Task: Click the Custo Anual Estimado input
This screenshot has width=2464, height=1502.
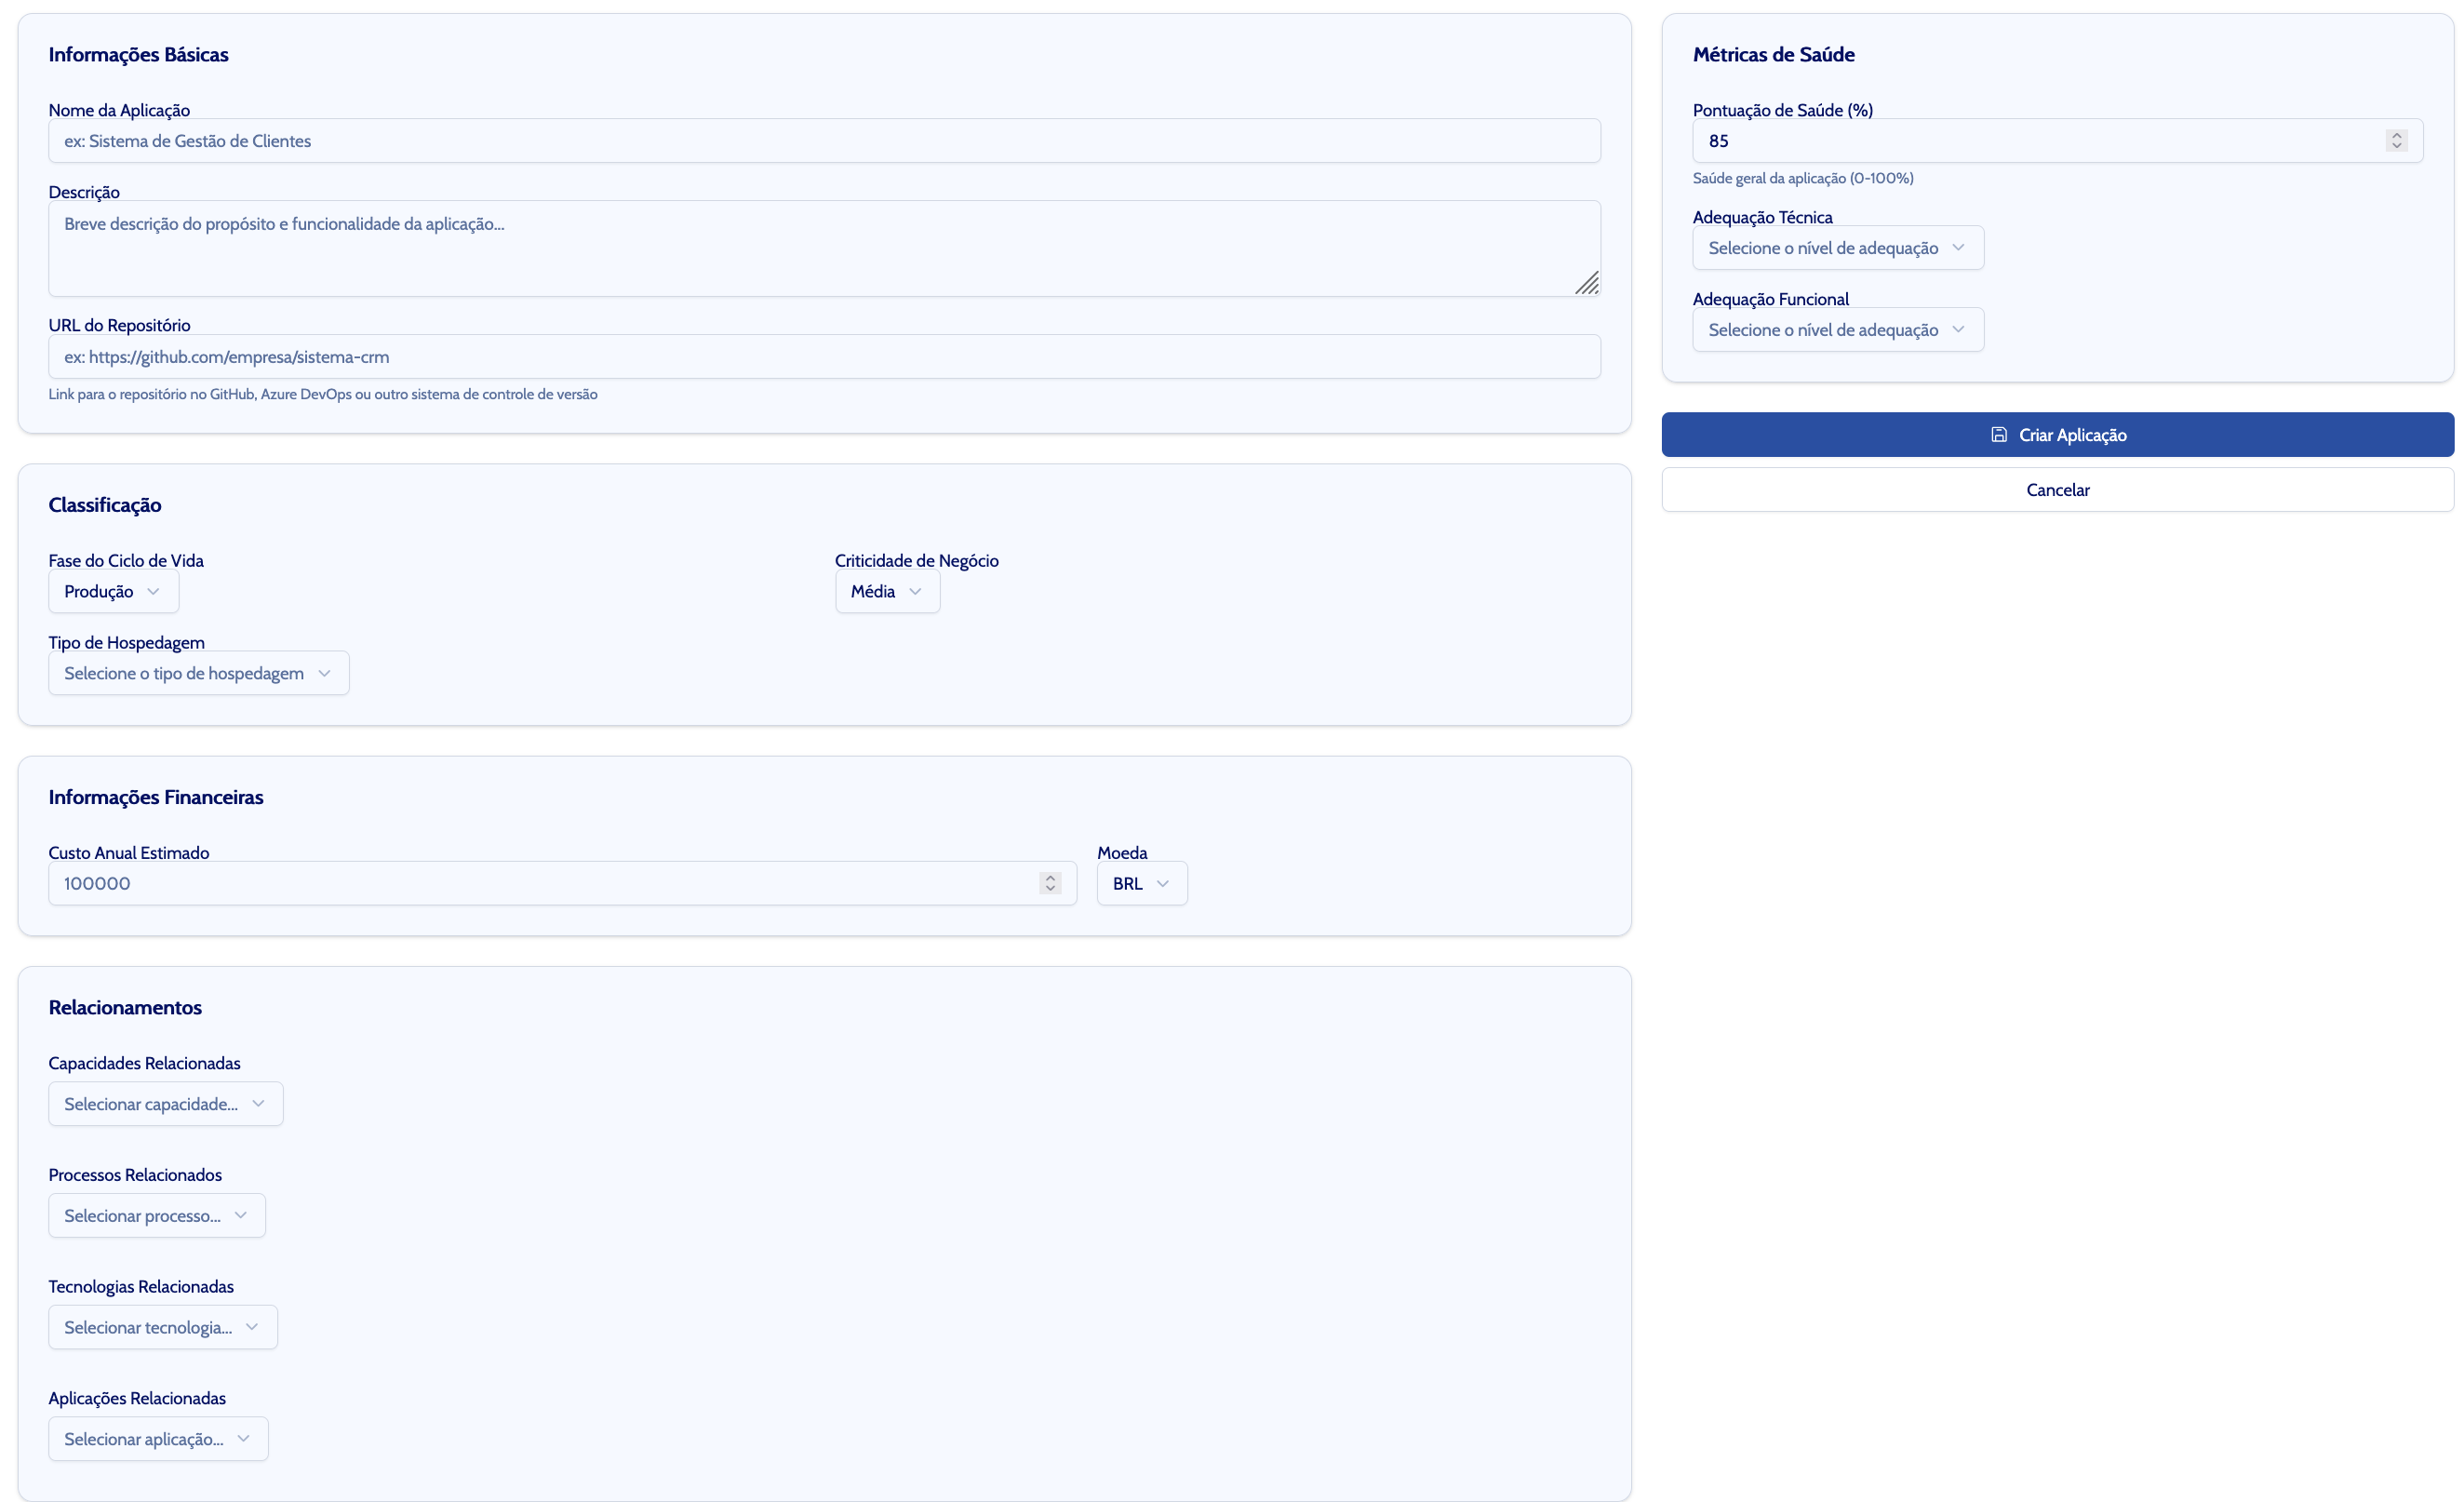Action: click(540, 884)
